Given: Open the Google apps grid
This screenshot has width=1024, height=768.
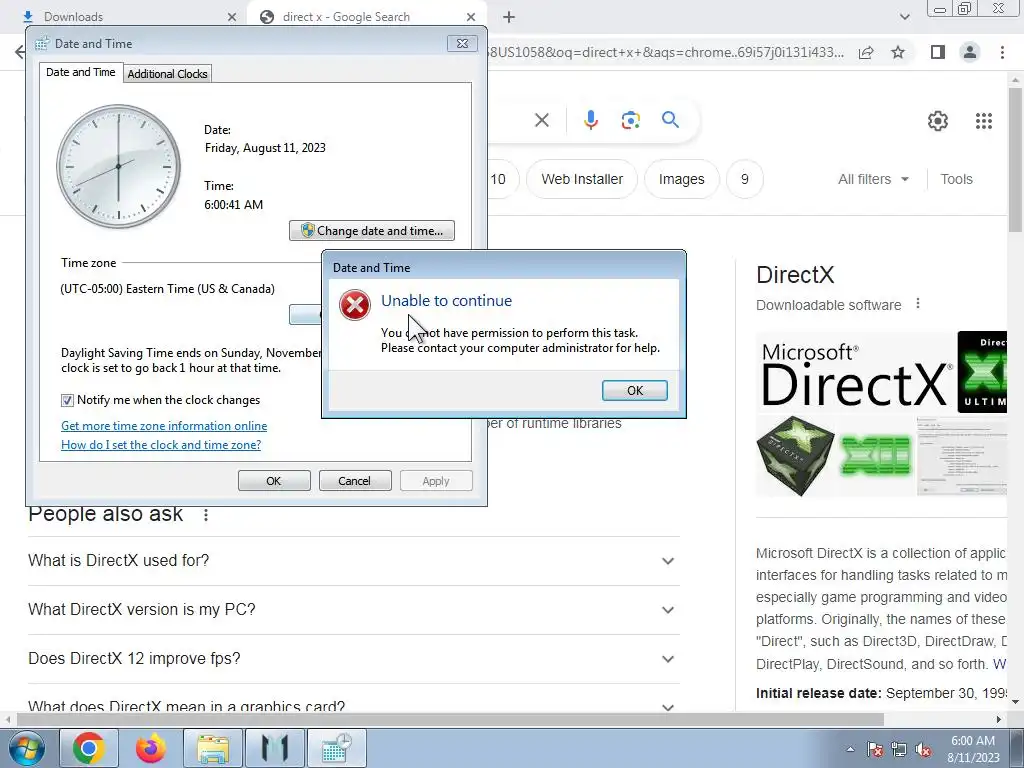Looking at the screenshot, I should [x=984, y=121].
